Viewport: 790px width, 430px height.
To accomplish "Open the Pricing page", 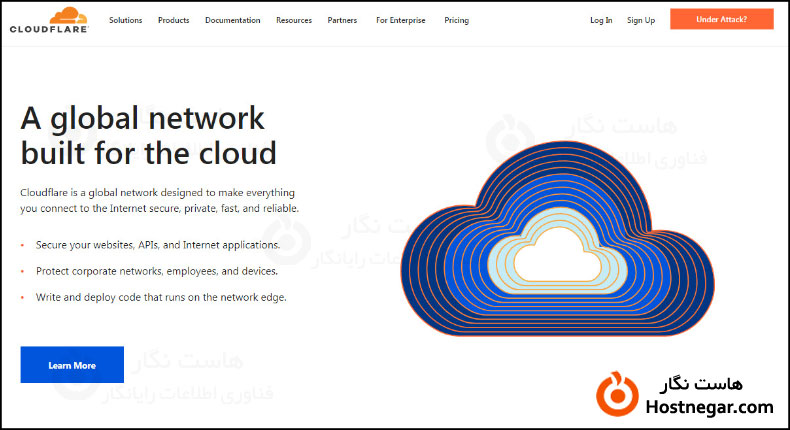I will point(456,20).
